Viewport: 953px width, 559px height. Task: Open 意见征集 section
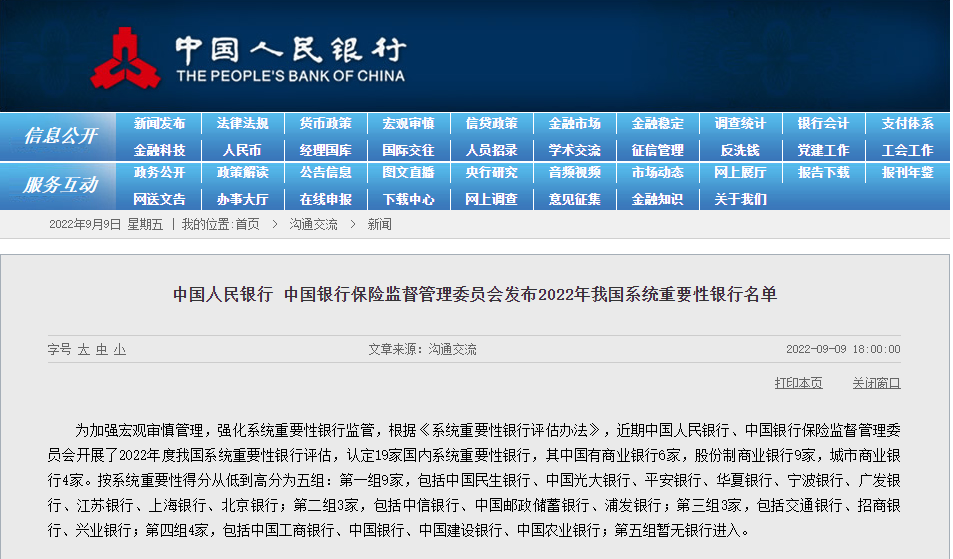(x=574, y=199)
